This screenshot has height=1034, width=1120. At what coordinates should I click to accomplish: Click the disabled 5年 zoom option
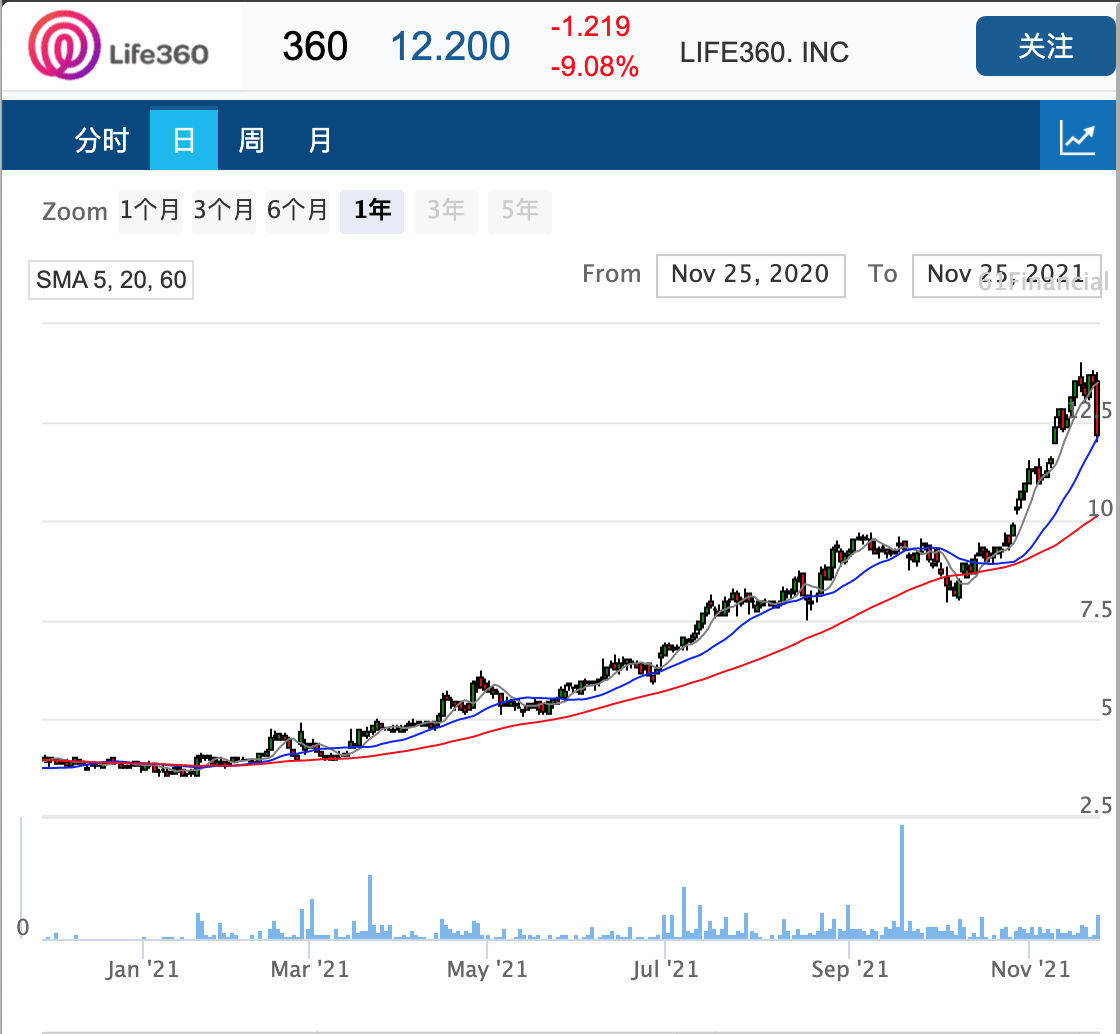coord(519,211)
